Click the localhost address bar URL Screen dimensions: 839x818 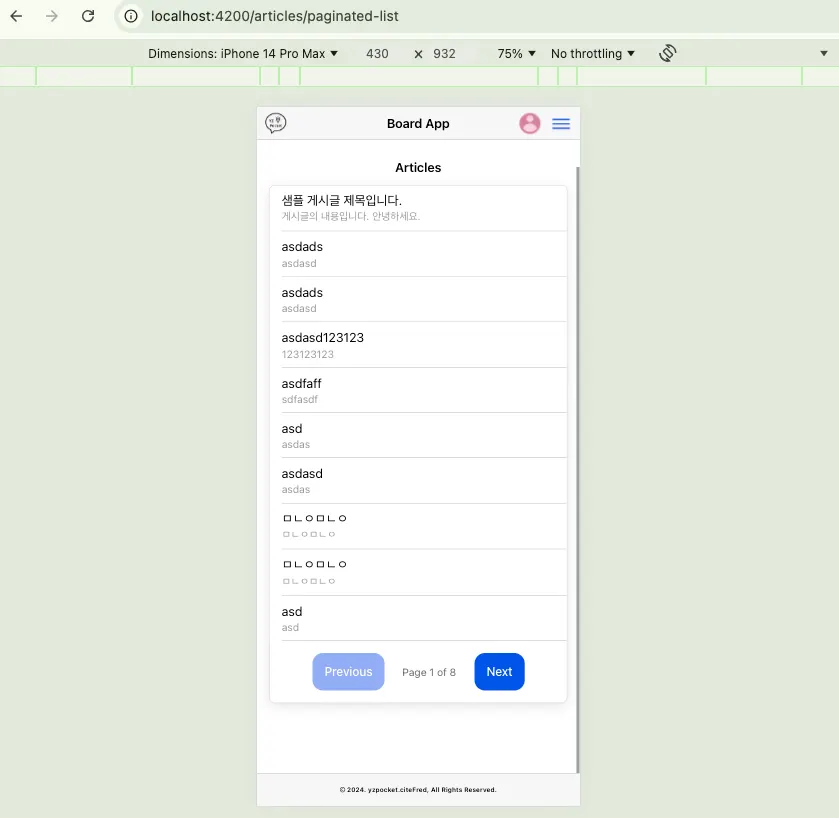[274, 16]
